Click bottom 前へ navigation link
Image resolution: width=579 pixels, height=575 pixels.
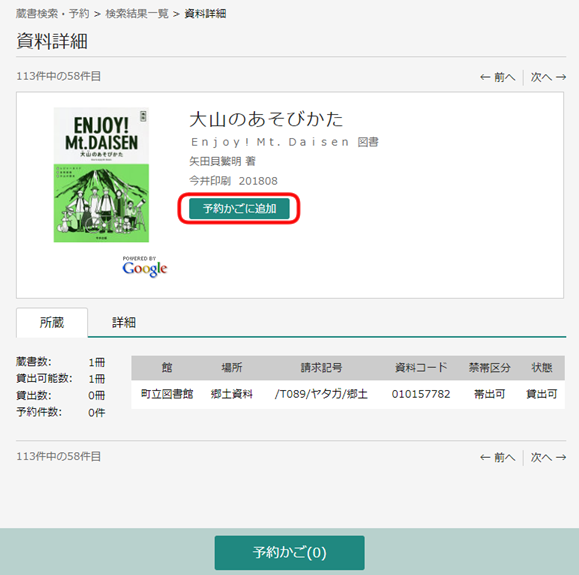click(498, 458)
